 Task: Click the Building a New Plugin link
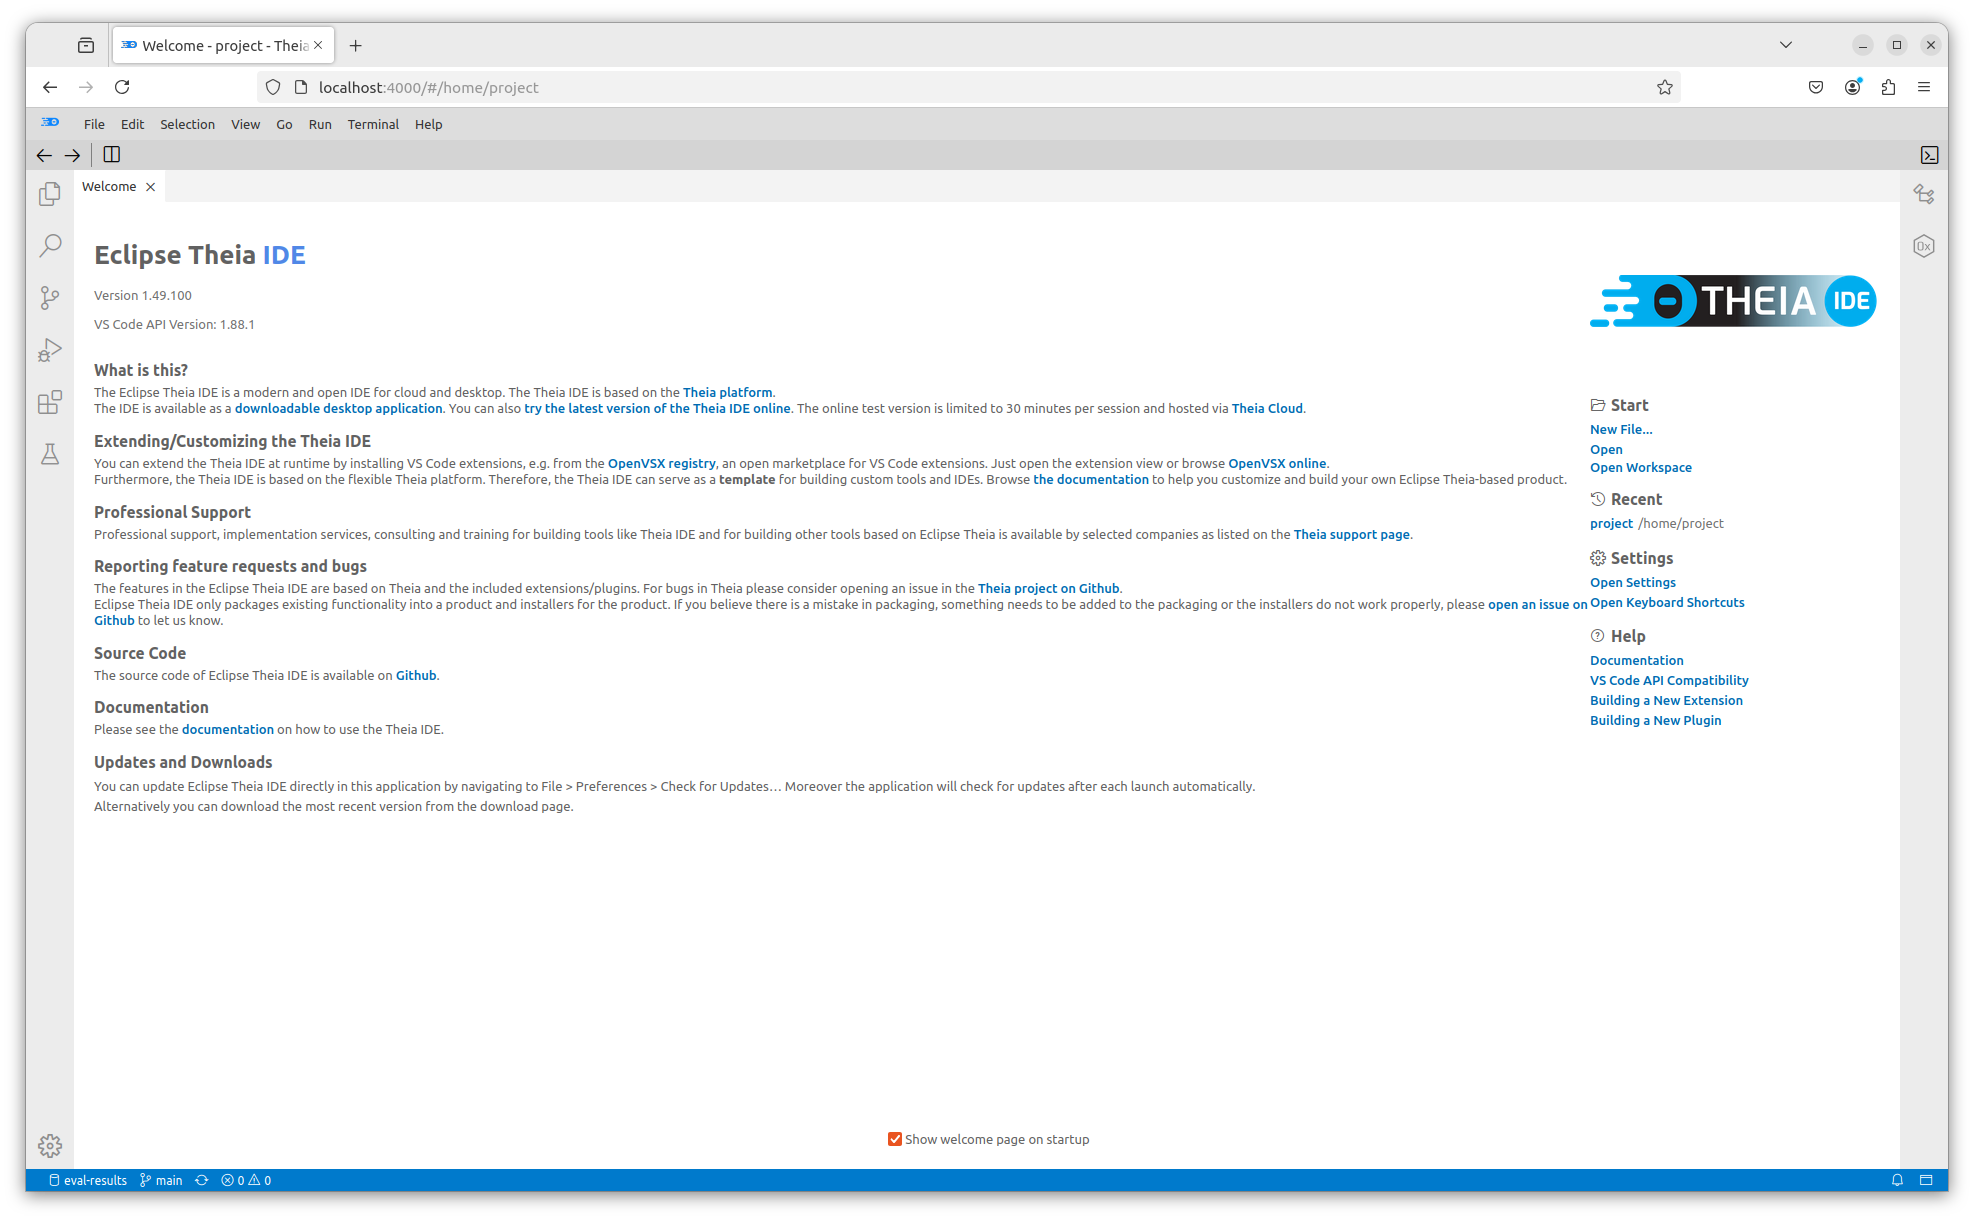pyautogui.click(x=1655, y=720)
